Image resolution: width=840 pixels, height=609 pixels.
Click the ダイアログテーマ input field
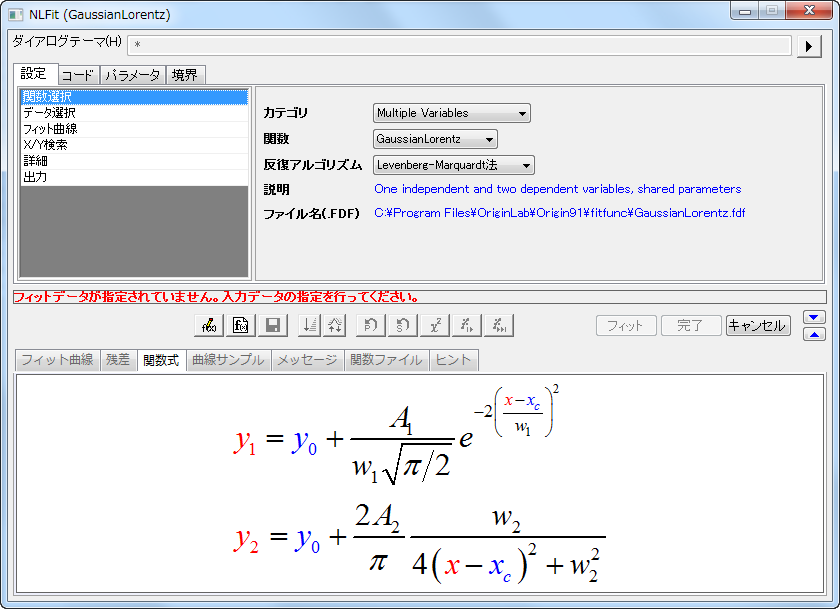click(x=459, y=45)
